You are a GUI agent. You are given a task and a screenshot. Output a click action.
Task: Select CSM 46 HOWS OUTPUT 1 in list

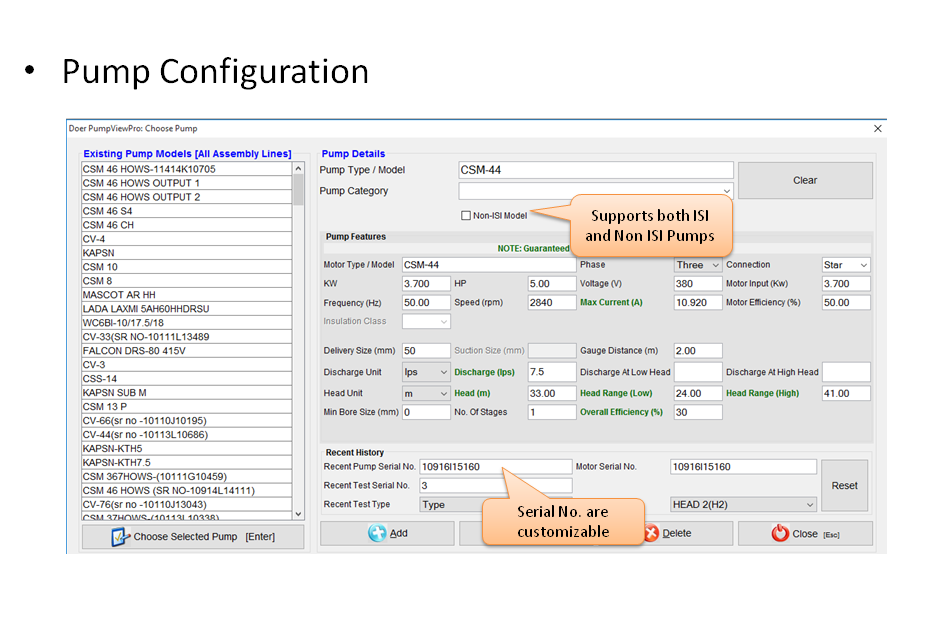pos(141,183)
